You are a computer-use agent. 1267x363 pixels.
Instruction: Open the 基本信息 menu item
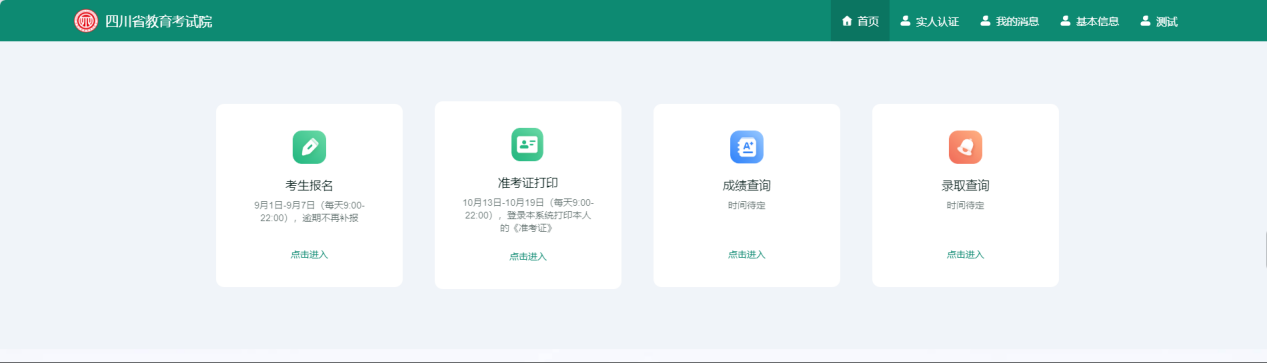(1089, 21)
